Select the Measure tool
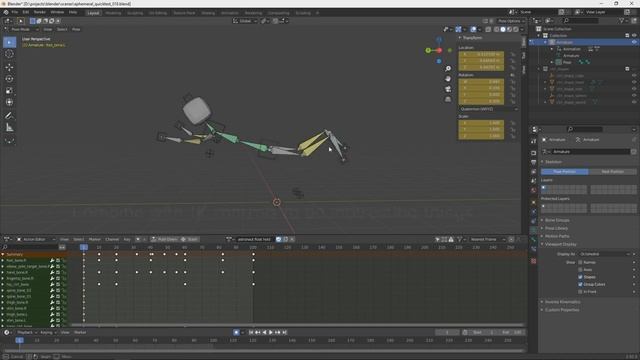 (x=9, y=128)
